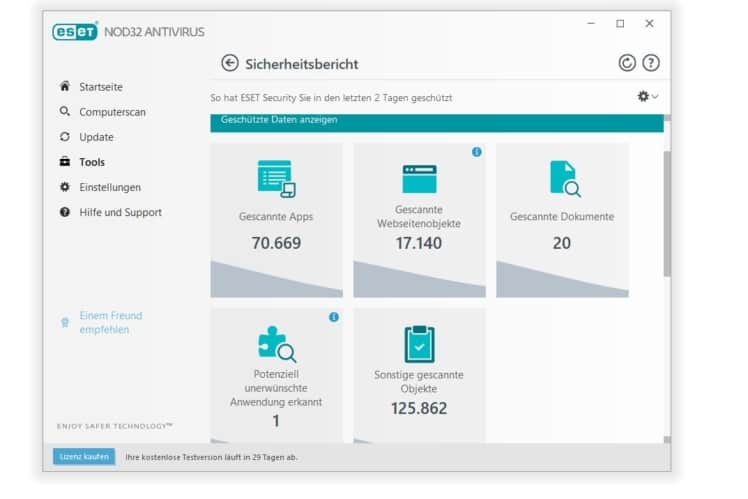The height and width of the screenshot is (499, 748).
Task: Click the Gescannte Apps label
Action: pyautogui.click(x=276, y=217)
